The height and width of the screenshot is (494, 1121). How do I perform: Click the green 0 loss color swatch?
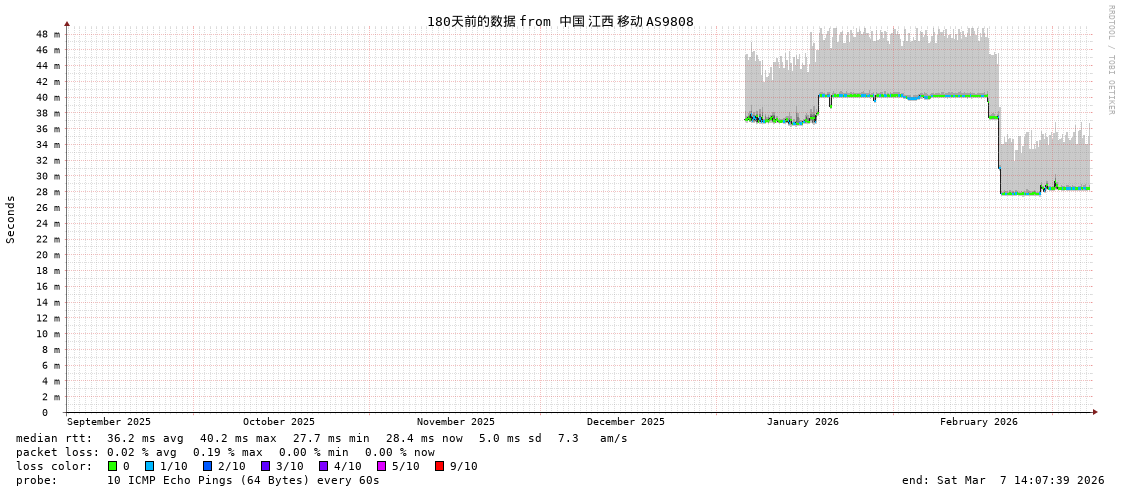[x=113, y=466]
